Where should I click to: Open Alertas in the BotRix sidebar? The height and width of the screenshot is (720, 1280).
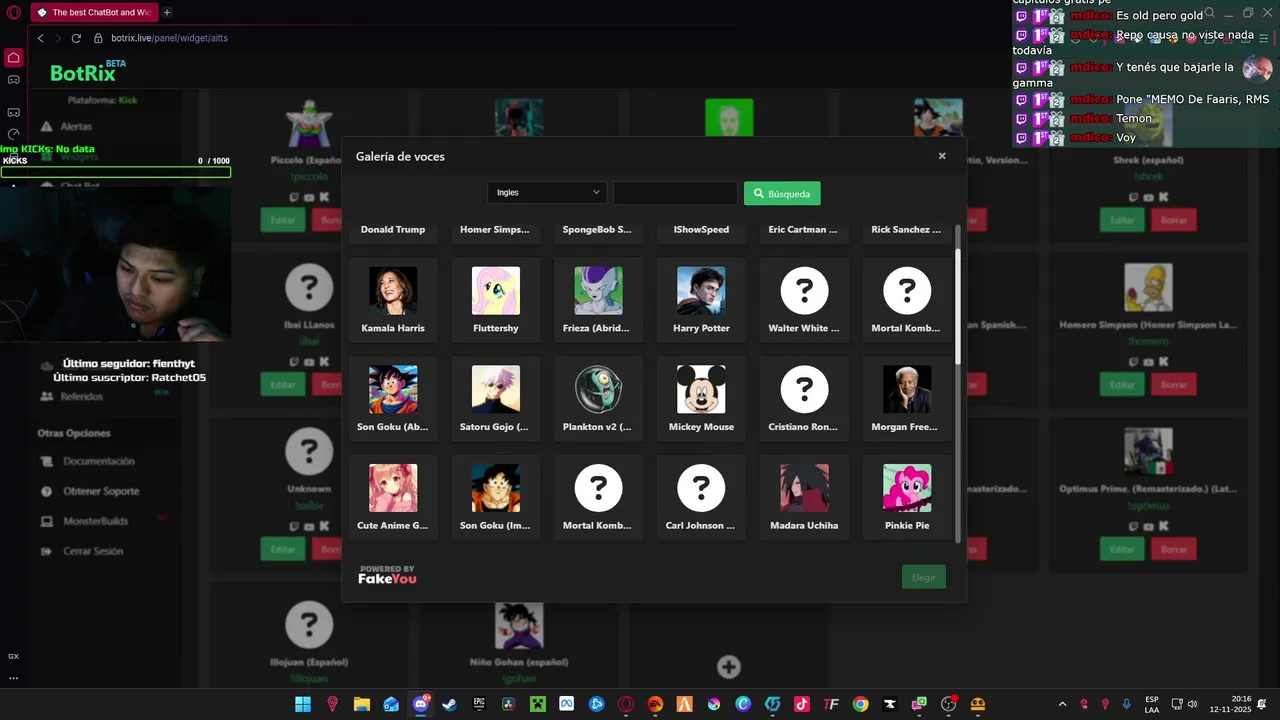pyautogui.click(x=76, y=127)
